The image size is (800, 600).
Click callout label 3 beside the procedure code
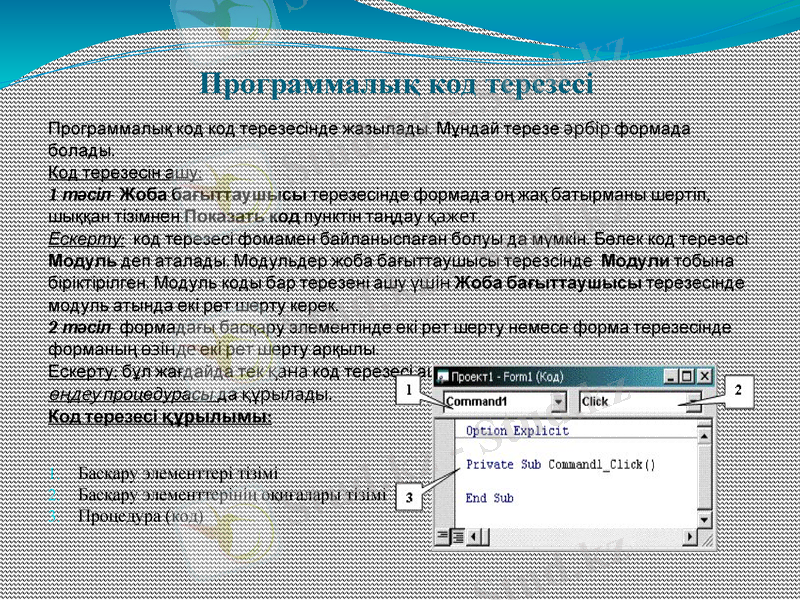point(408,495)
